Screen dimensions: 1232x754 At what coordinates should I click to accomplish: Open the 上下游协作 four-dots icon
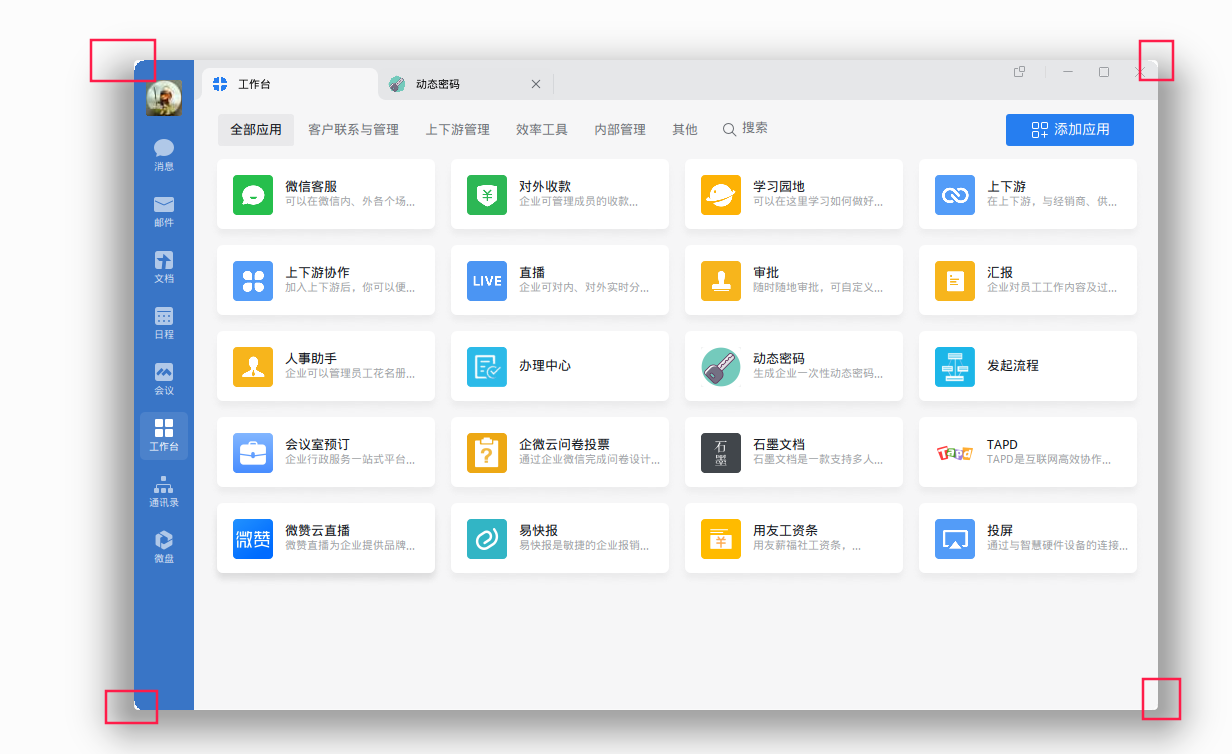(x=253, y=281)
